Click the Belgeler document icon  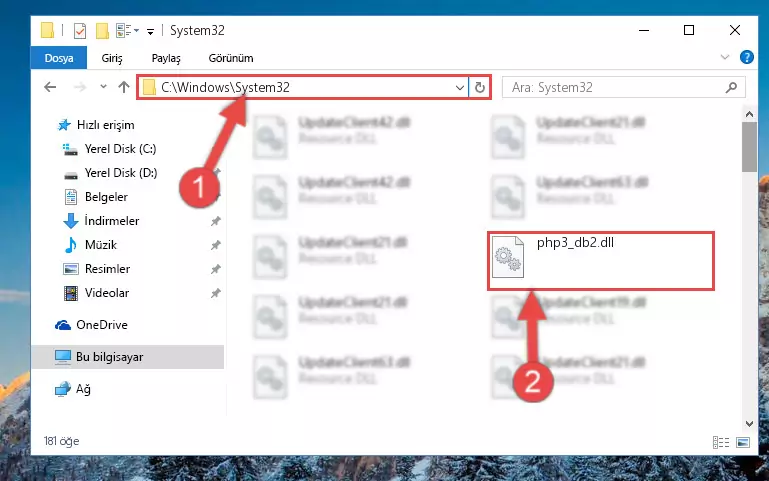pos(71,197)
